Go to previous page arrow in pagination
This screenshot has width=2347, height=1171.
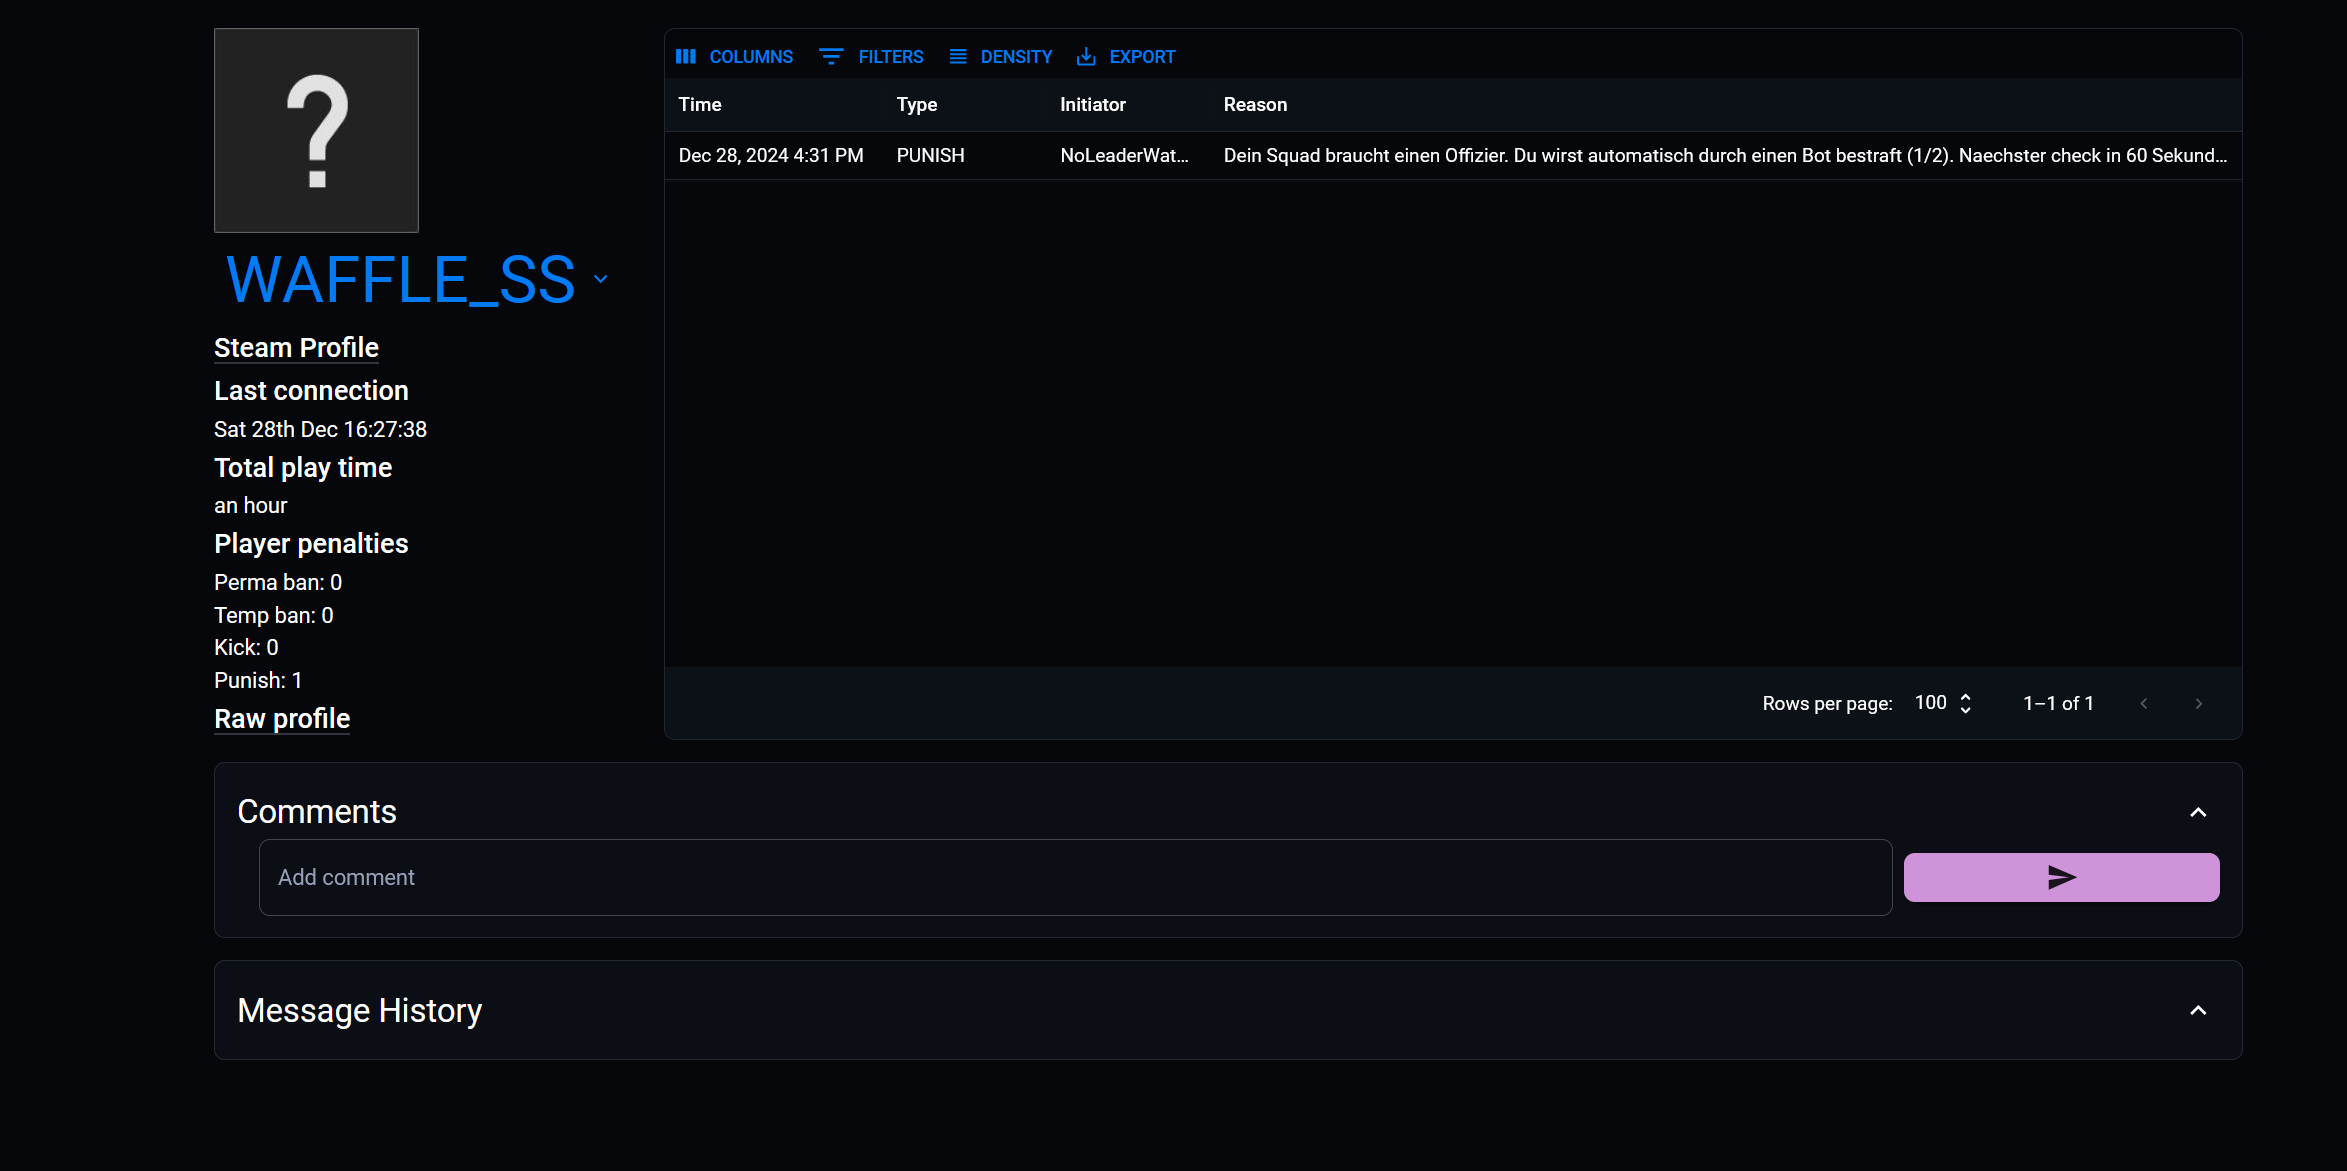coord(2144,704)
